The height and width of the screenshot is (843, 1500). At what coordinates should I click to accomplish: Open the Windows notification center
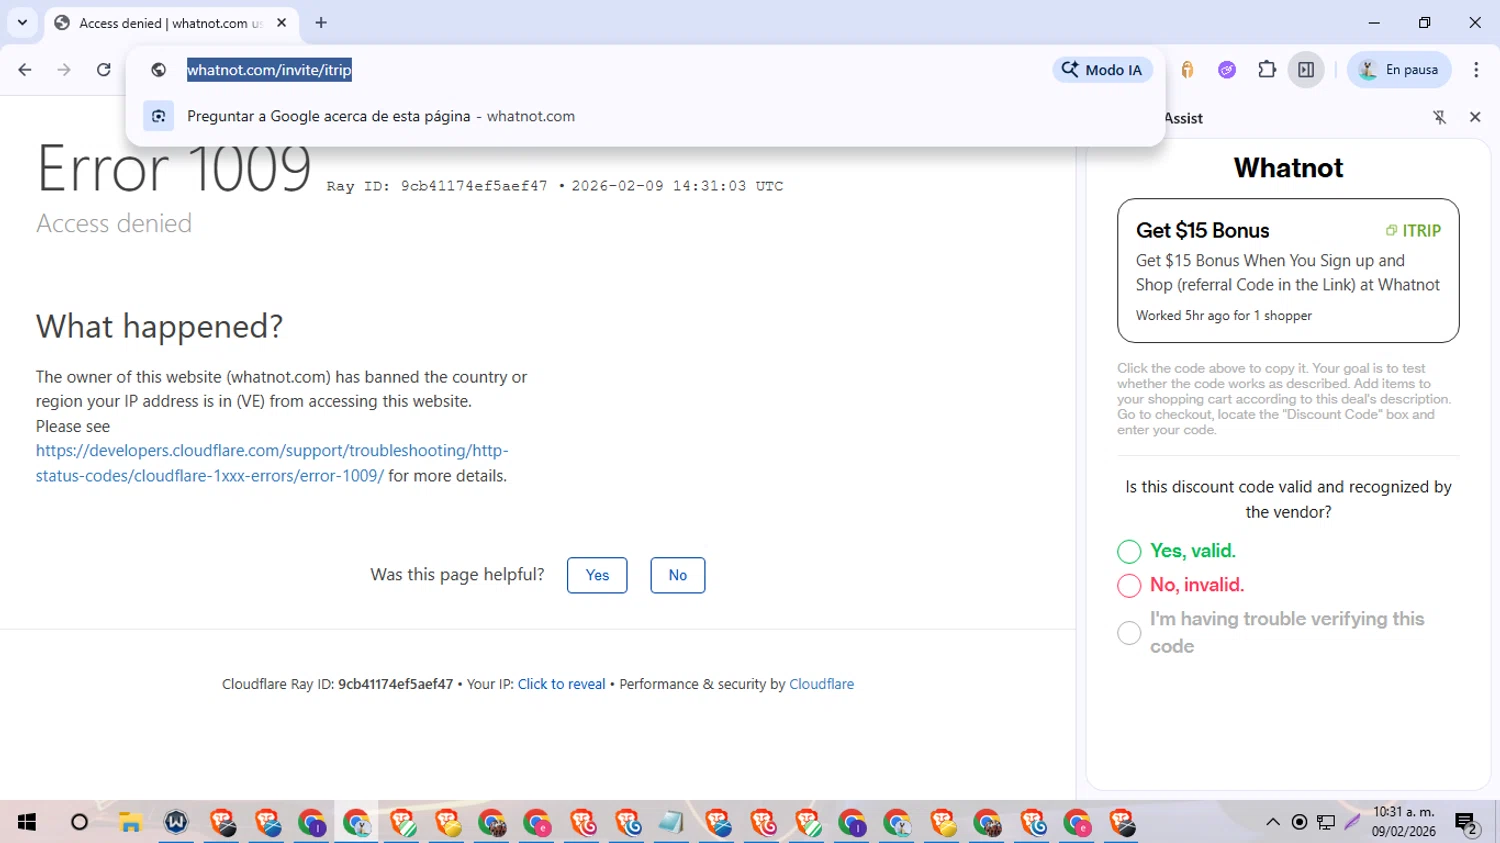1467,822
